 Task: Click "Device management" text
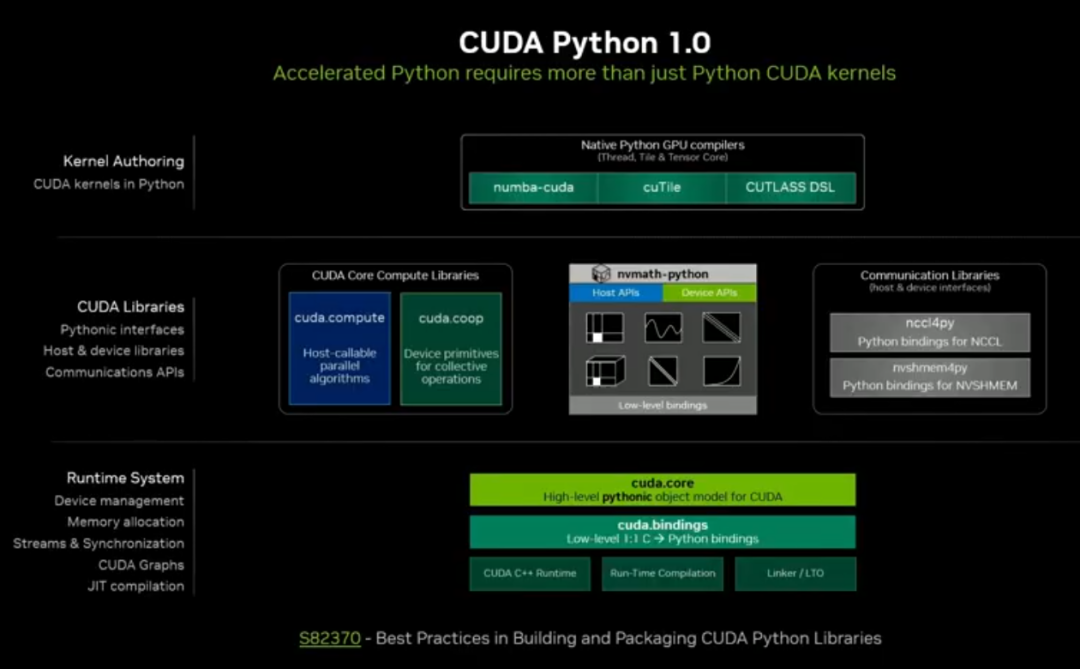pos(119,501)
